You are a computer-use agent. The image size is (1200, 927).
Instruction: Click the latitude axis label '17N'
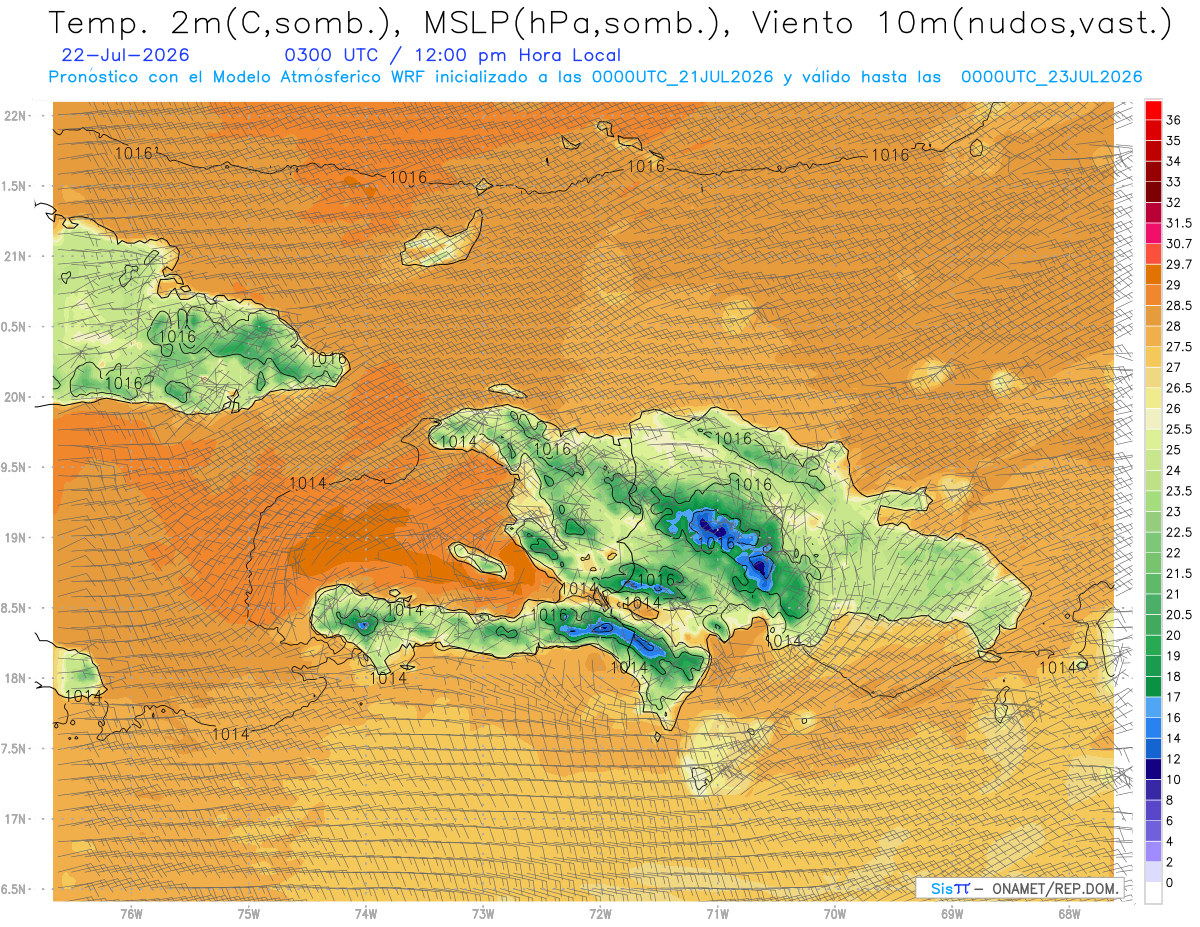17,819
